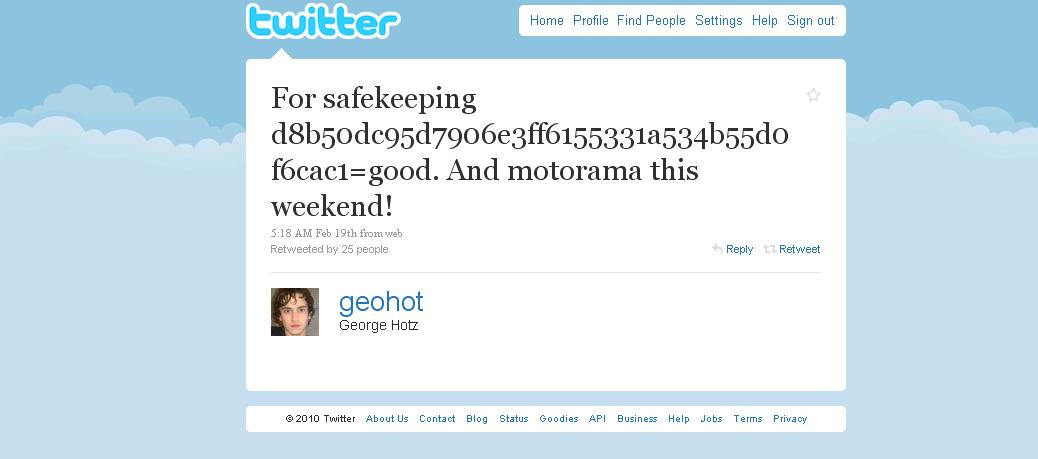Open the About Us footer link
This screenshot has height=459, width=1038.
[387, 419]
